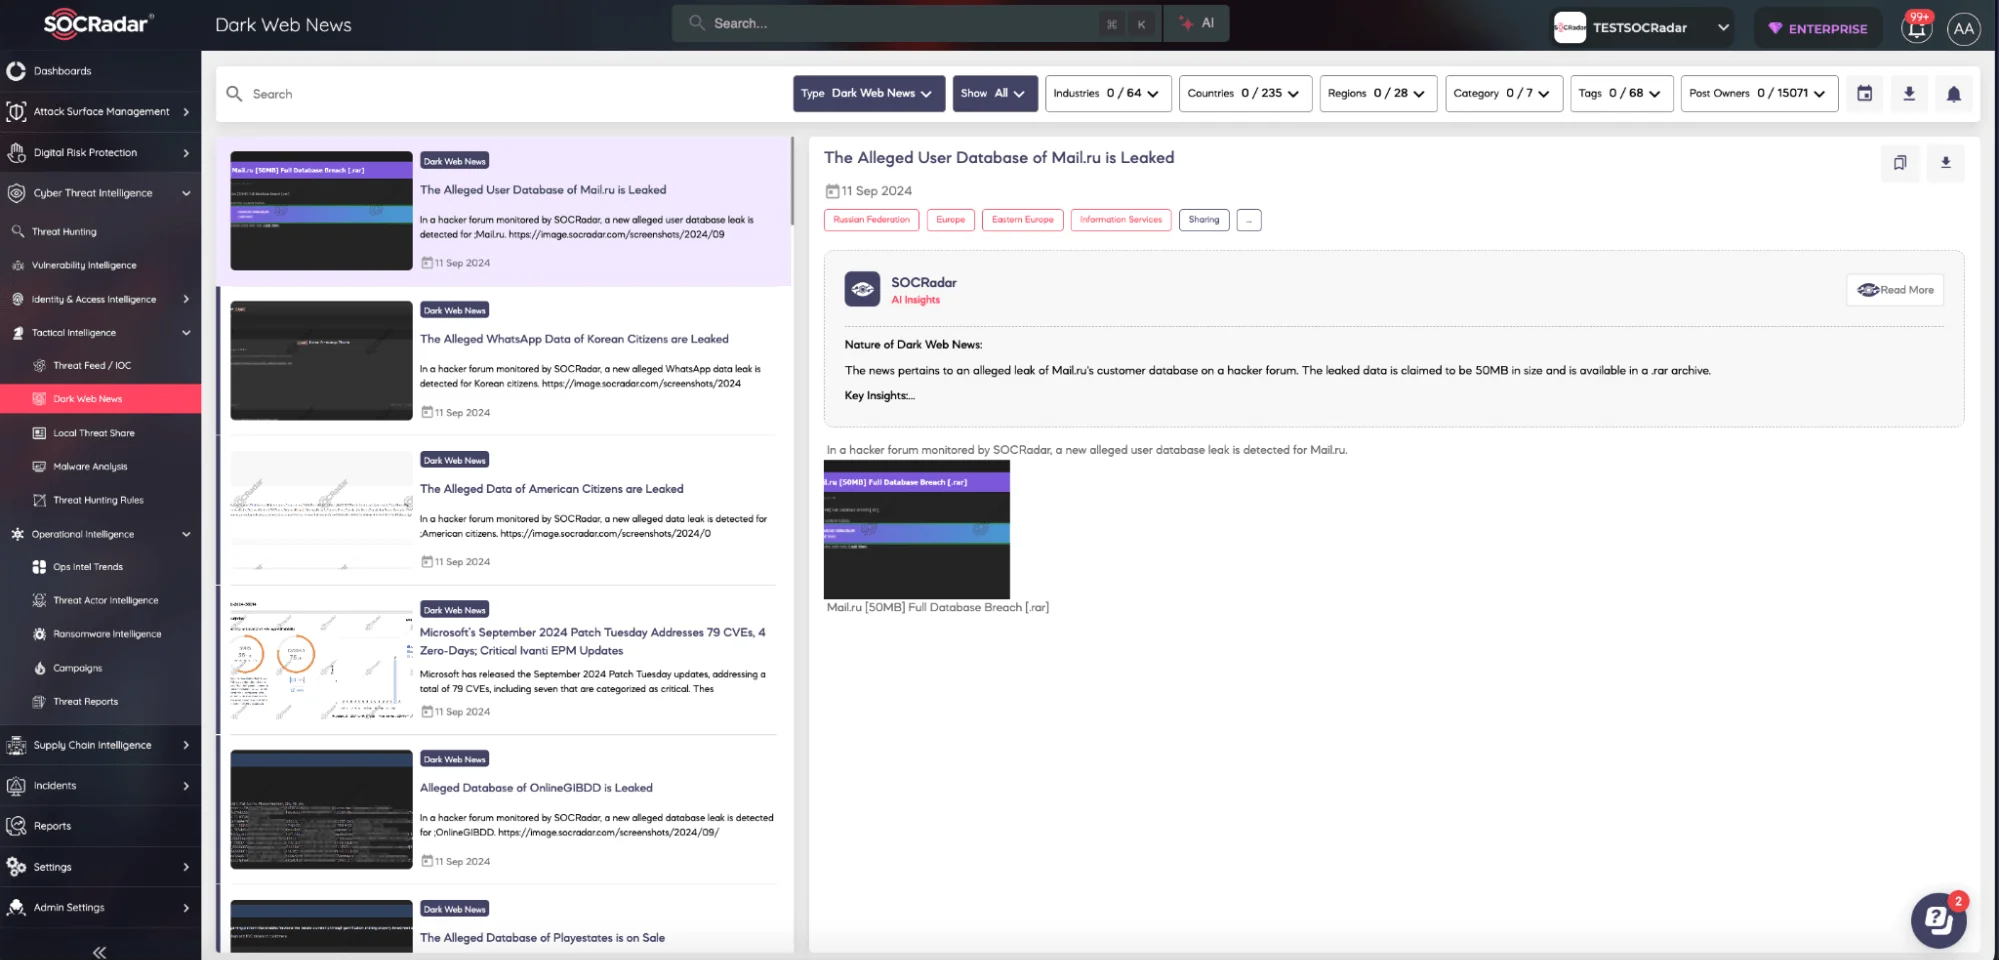Click the Local Threat Share icon
Screen dimensions: 1999x961
(39, 433)
